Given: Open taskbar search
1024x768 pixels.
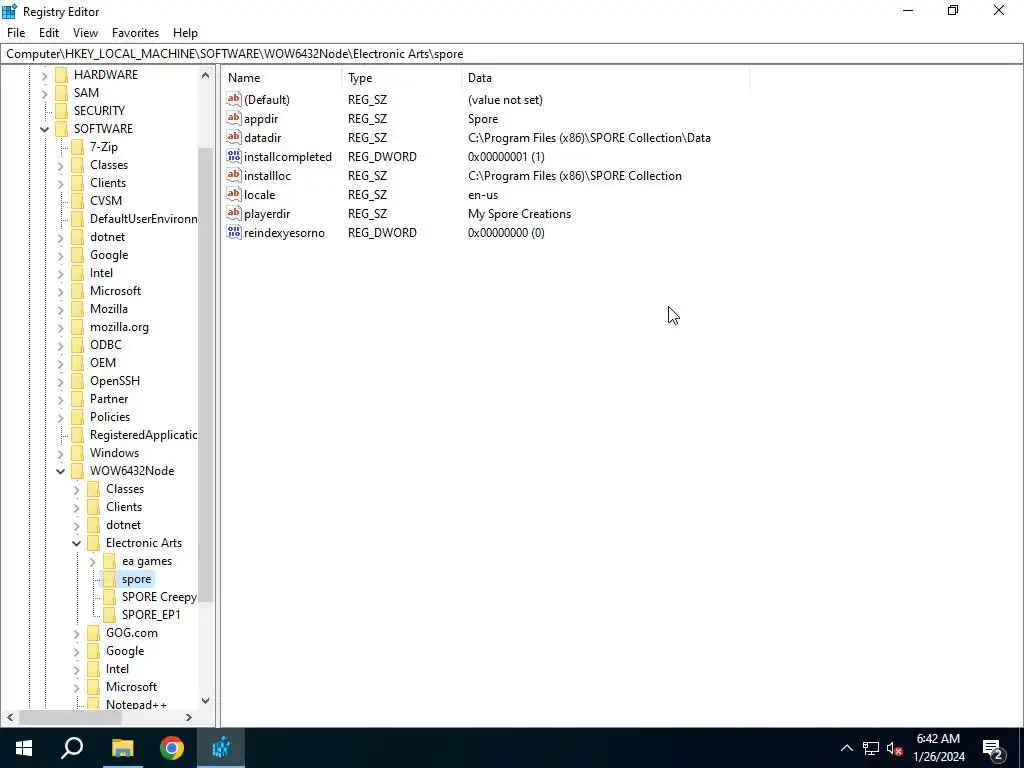Looking at the screenshot, I should (x=72, y=748).
